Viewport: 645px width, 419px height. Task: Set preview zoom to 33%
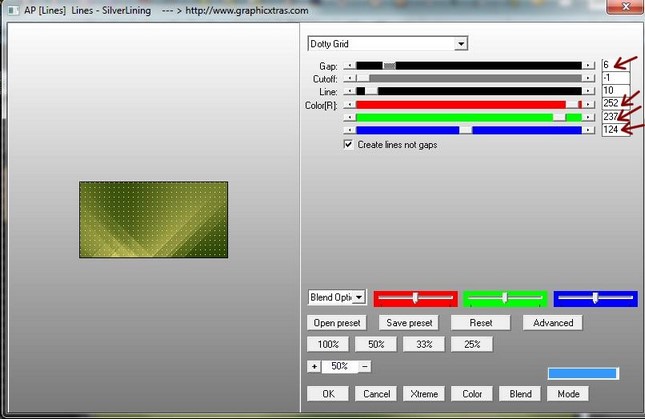[x=424, y=344]
